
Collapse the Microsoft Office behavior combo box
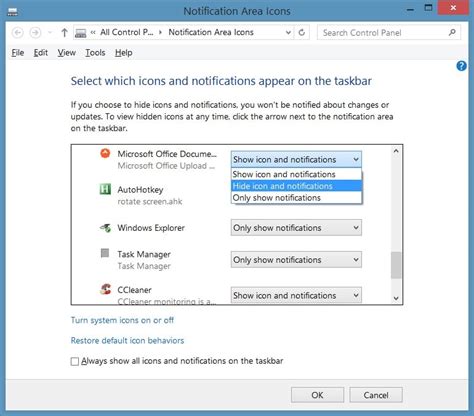tap(296, 159)
